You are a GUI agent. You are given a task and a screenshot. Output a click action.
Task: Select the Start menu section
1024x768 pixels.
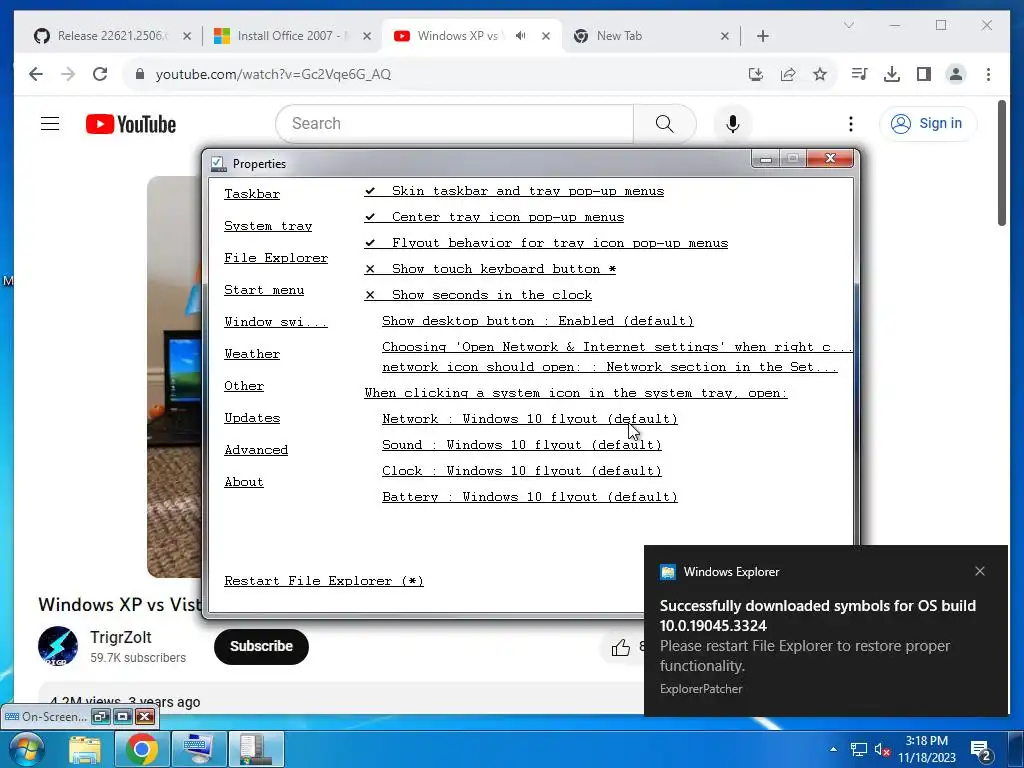264,290
